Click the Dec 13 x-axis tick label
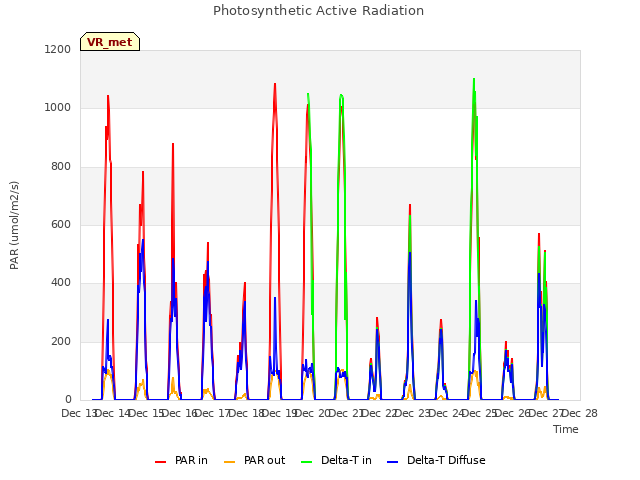This screenshot has height=480, width=640. (79, 413)
